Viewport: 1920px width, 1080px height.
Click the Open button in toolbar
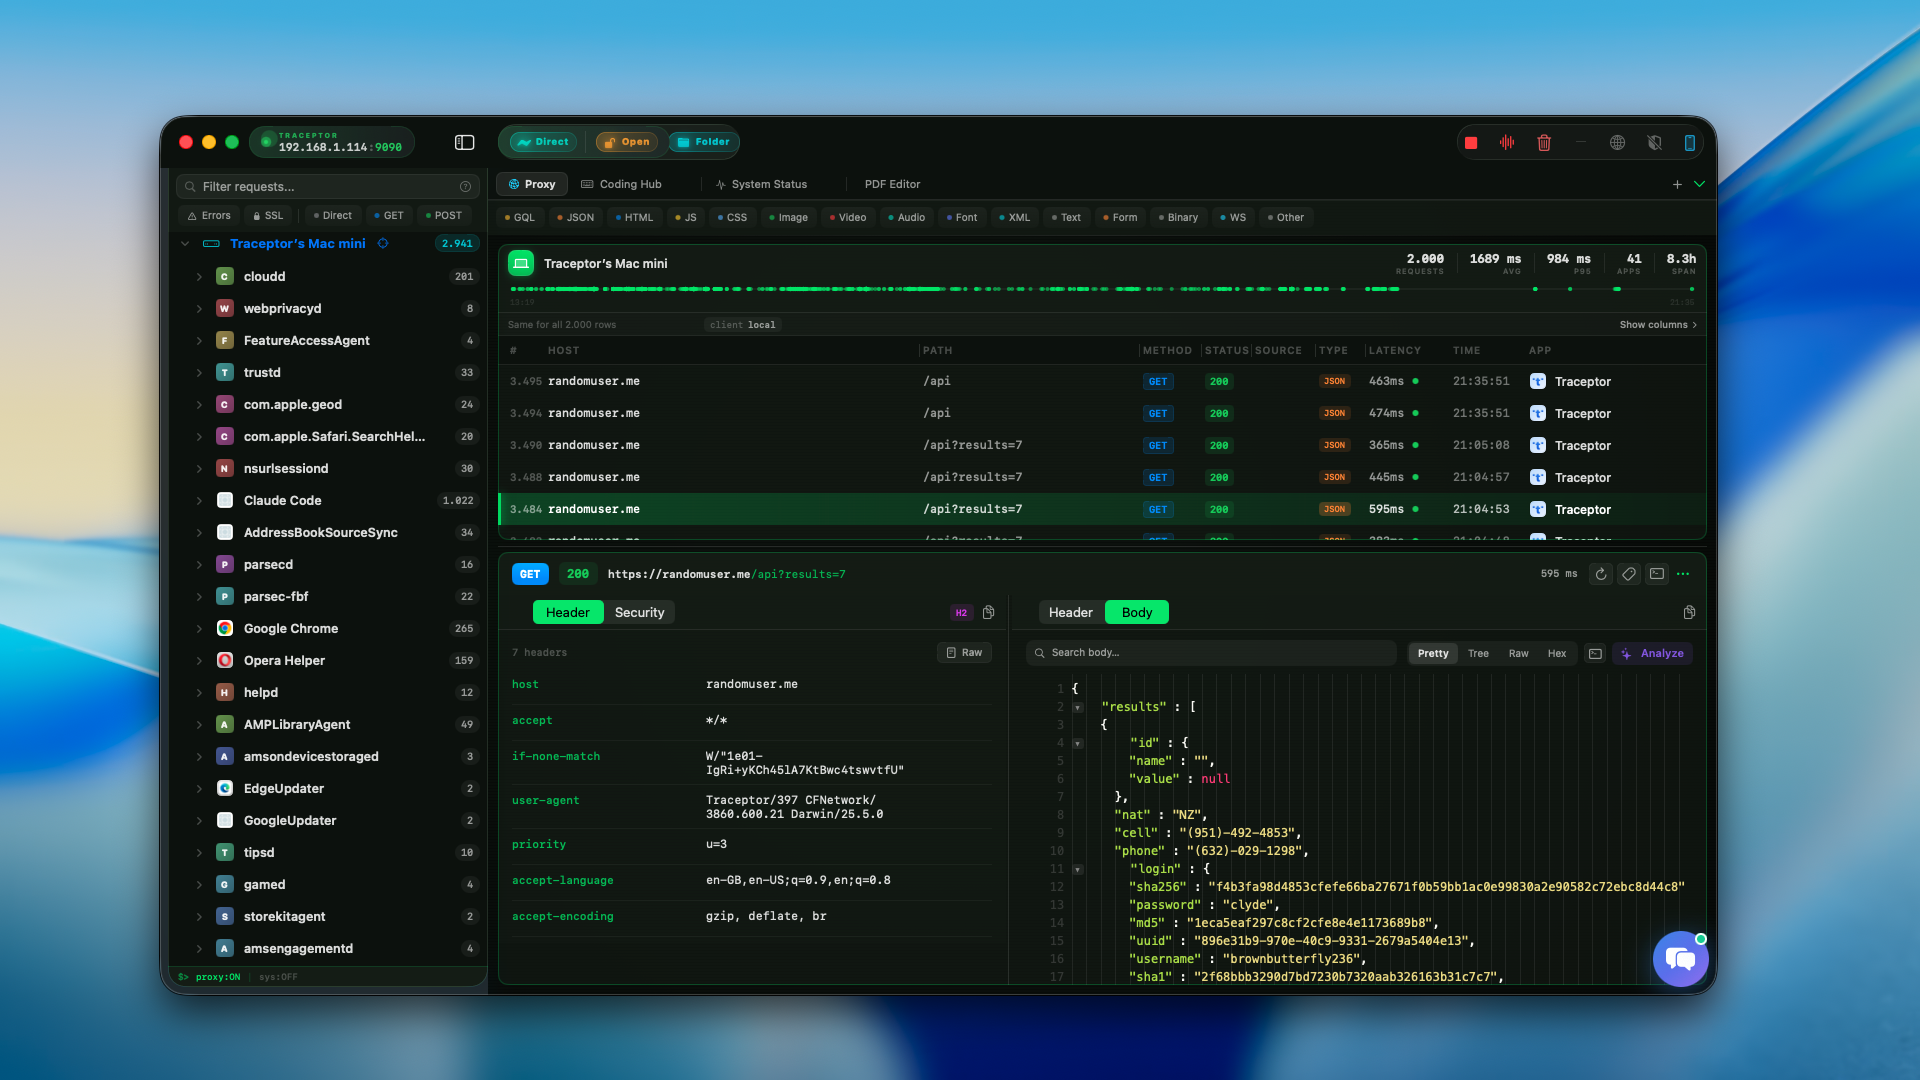click(627, 143)
